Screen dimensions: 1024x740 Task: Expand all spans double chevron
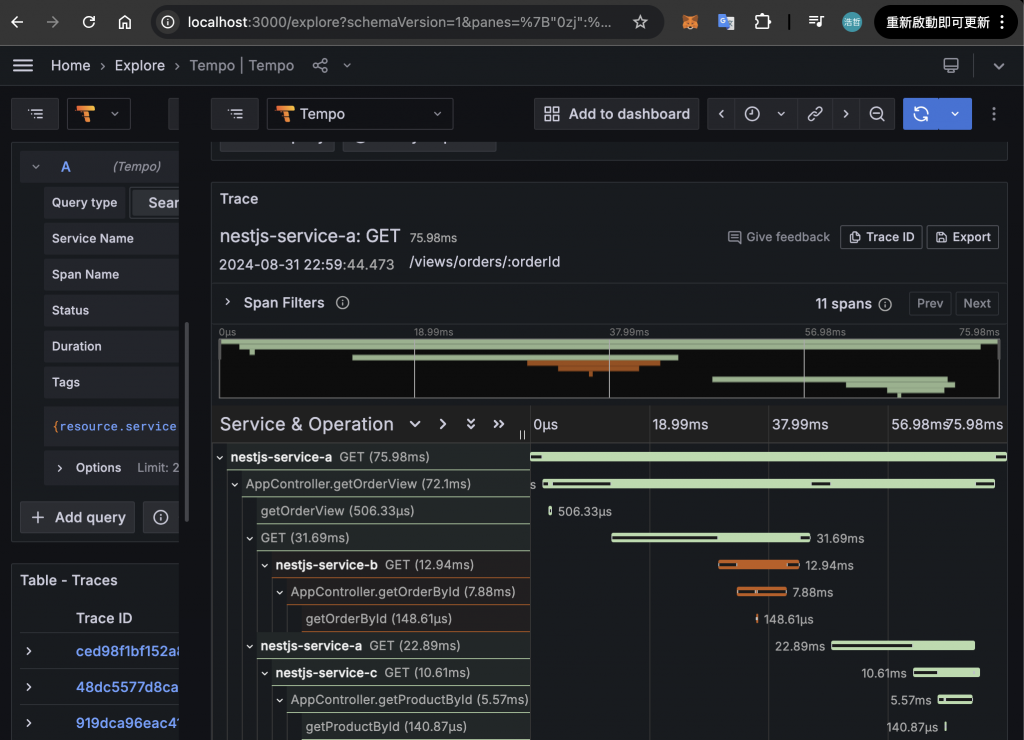471,425
